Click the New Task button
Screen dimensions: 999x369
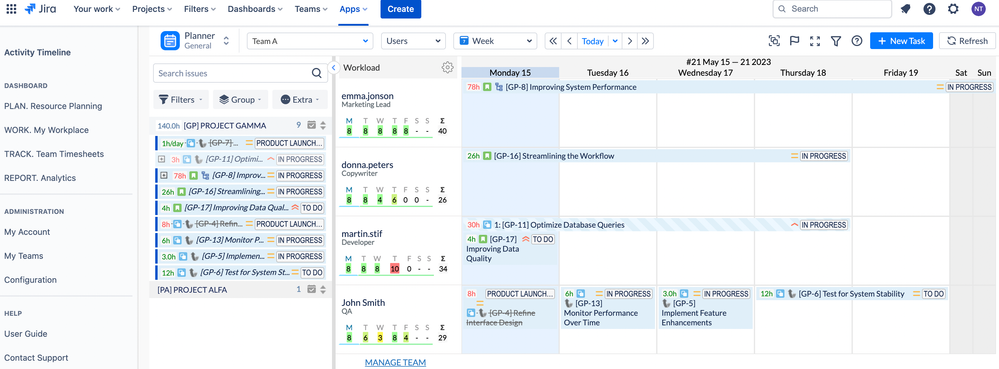pyautogui.click(x=902, y=41)
